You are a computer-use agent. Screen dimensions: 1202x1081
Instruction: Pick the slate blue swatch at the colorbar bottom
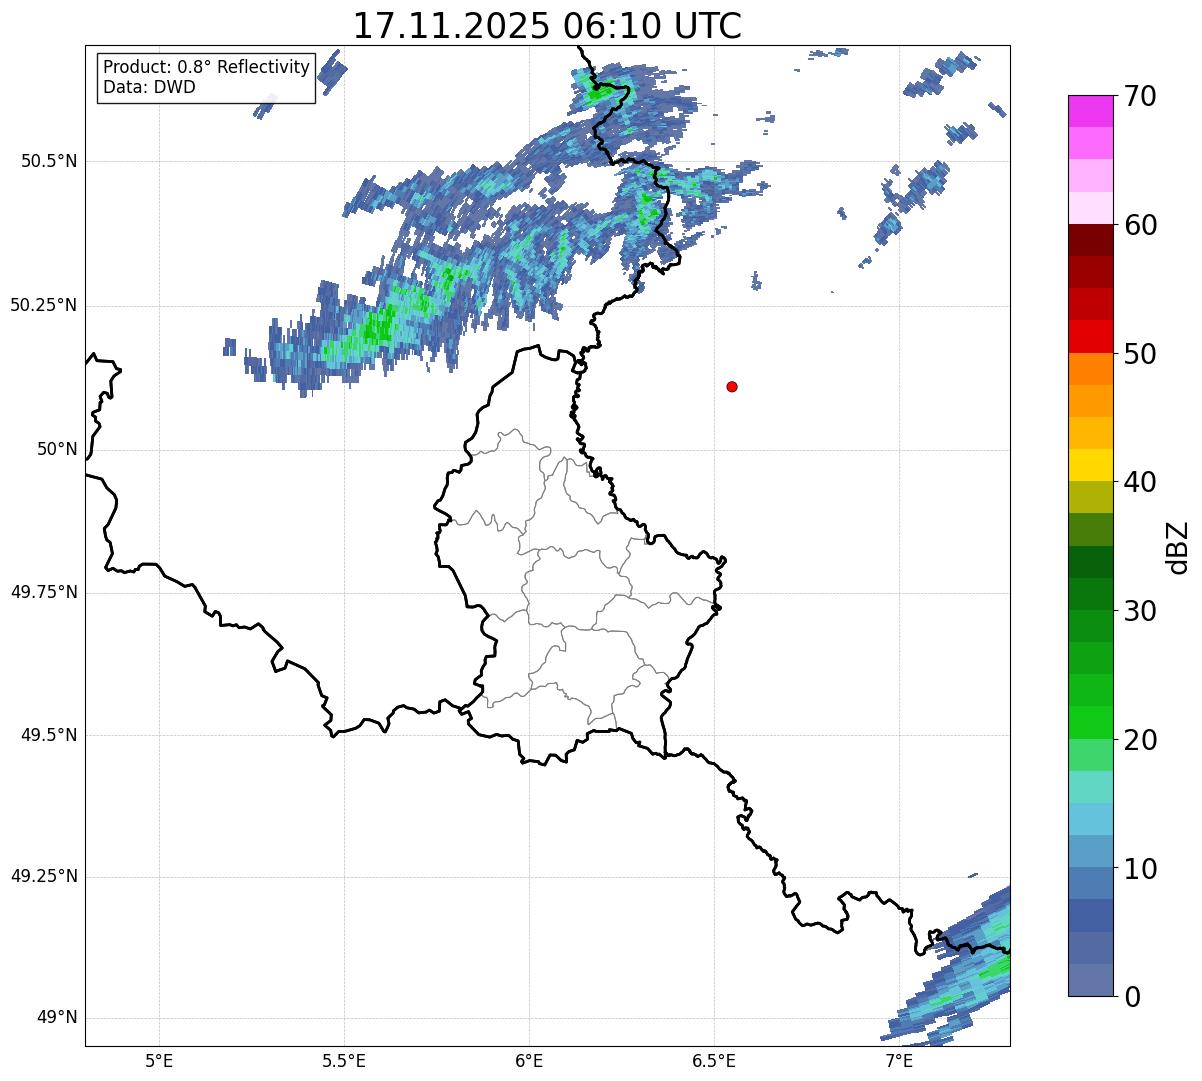pyautogui.click(x=1090, y=980)
